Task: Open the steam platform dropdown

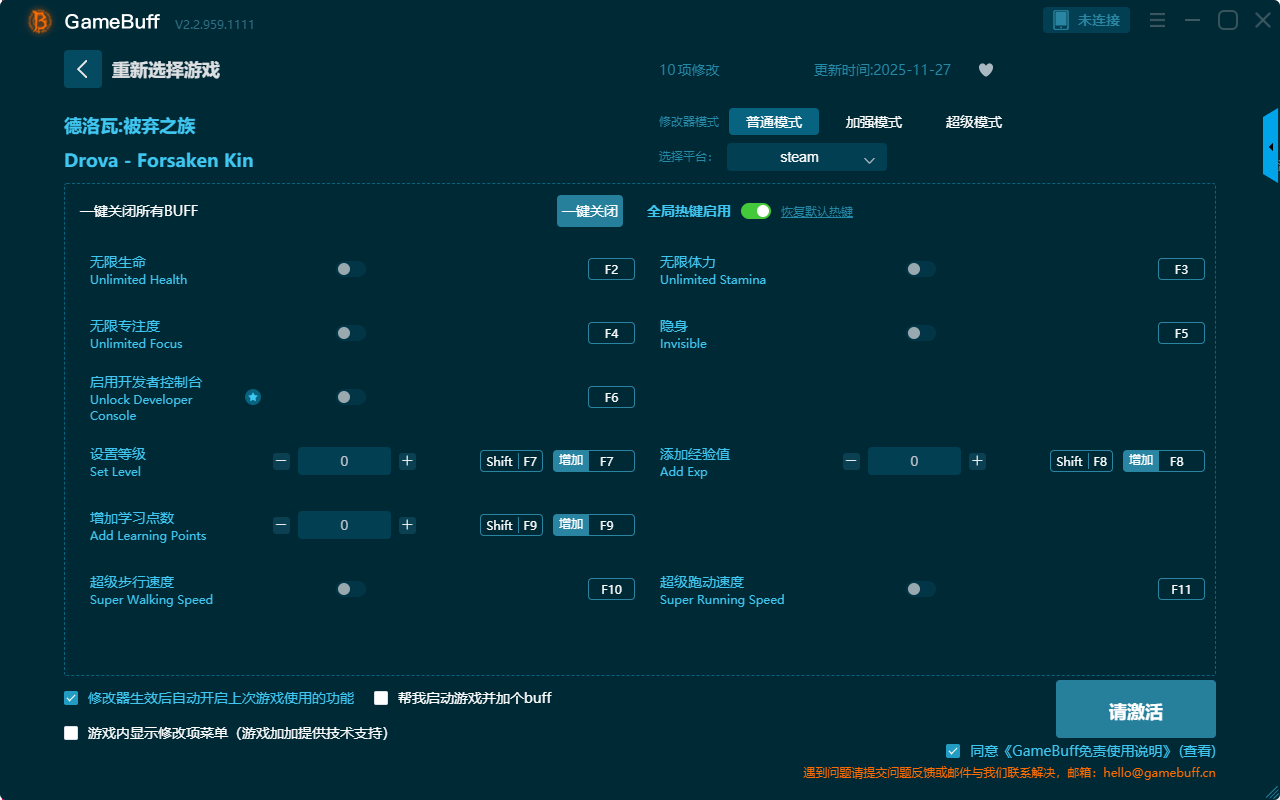Action: 806,157
